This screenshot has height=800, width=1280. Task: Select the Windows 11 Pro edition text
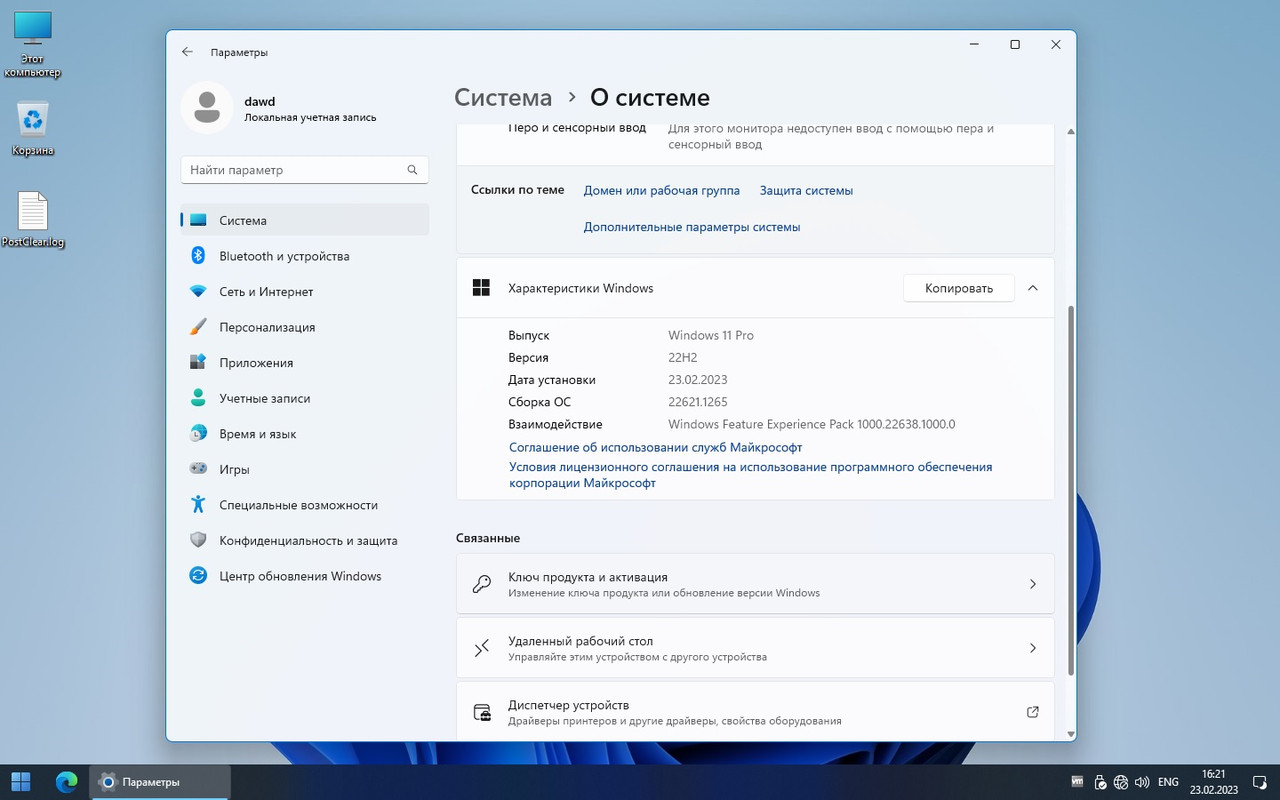711,336
